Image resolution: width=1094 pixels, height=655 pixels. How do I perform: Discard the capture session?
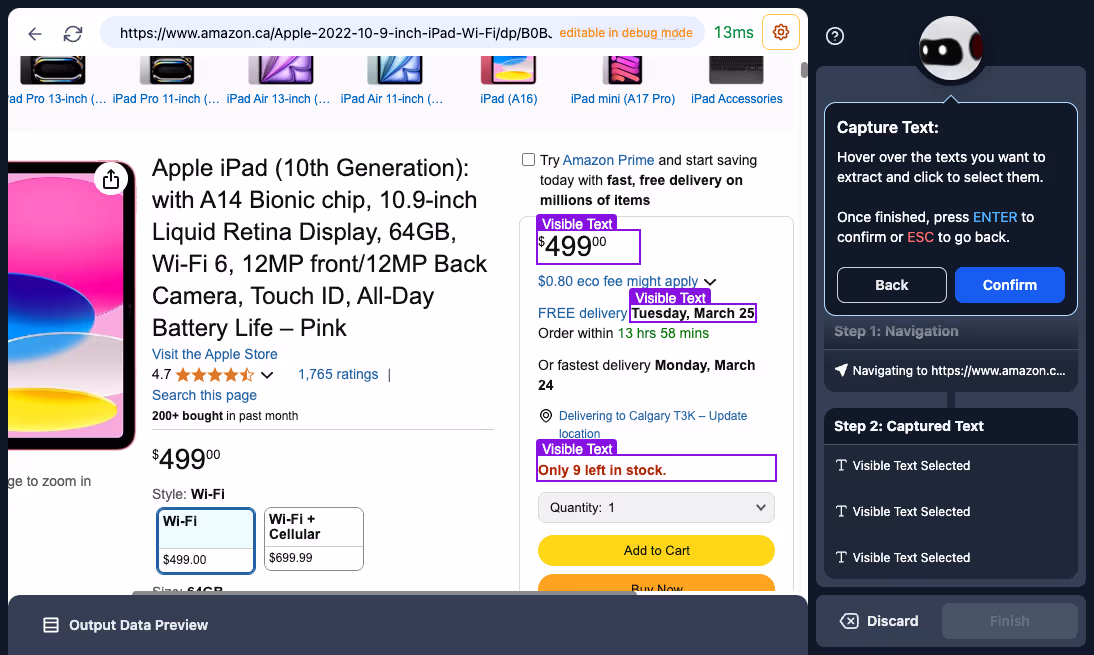click(878, 620)
